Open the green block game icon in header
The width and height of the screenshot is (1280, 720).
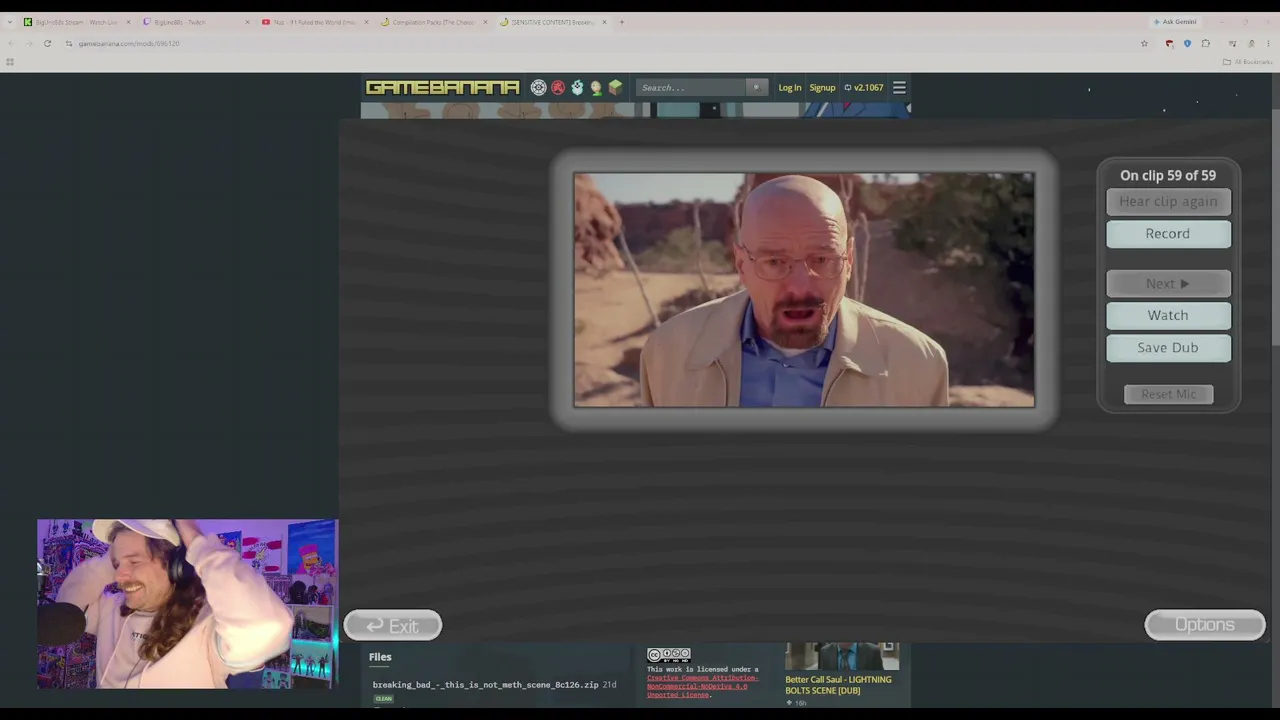pyautogui.click(x=615, y=88)
